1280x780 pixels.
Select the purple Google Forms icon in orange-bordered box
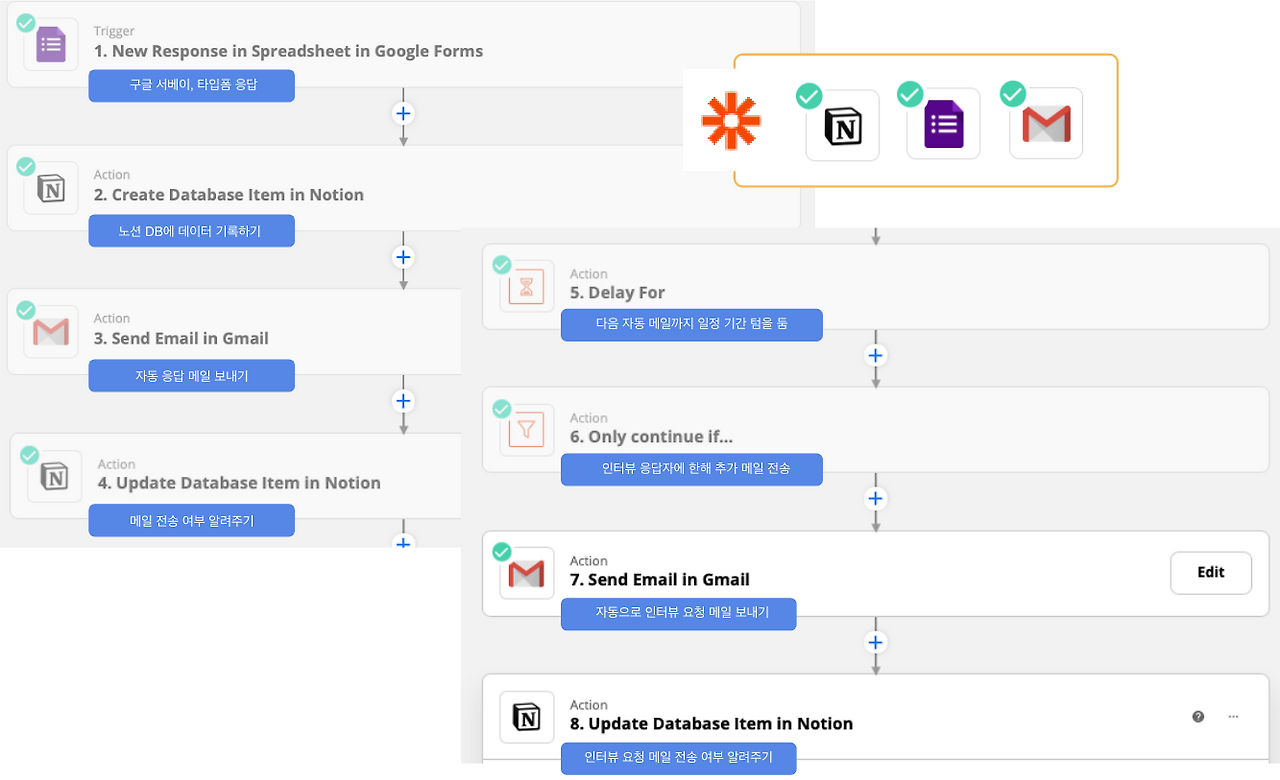(943, 125)
